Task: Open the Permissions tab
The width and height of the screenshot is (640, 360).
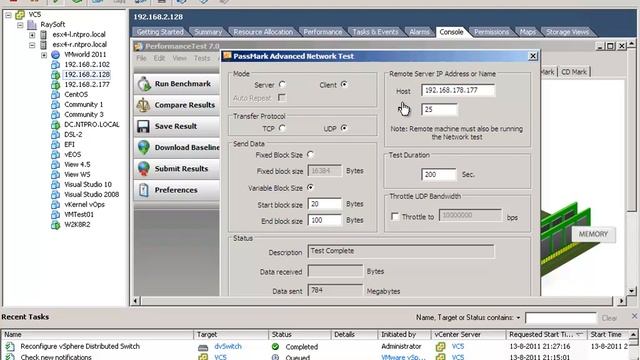Action: [x=491, y=32]
